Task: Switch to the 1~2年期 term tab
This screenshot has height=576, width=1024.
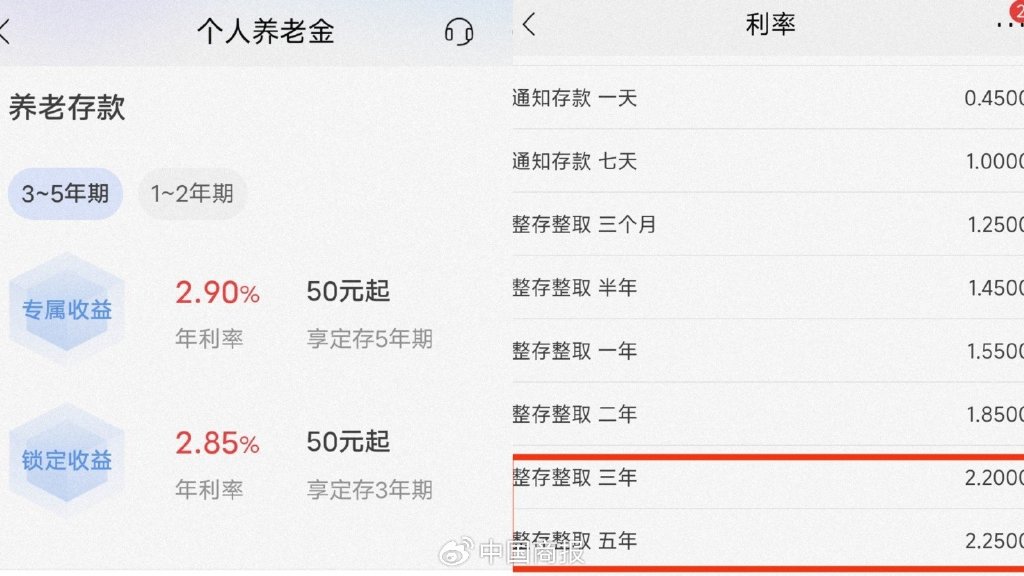Action: pyautogui.click(x=192, y=193)
